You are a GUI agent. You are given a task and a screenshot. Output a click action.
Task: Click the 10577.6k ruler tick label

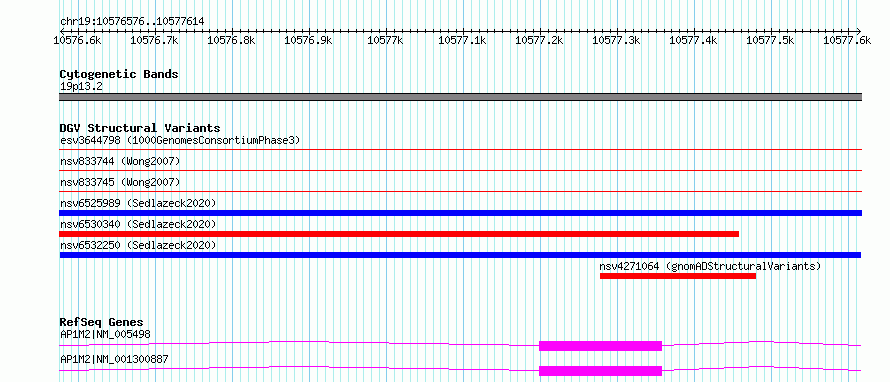click(x=847, y=40)
